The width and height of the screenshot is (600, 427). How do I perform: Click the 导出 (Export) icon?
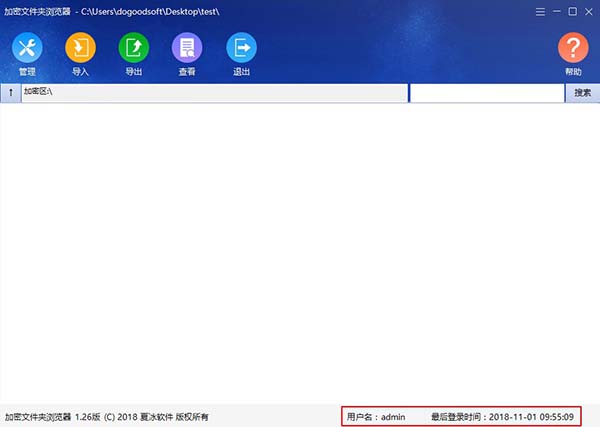pyautogui.click(x=134, y=47)
